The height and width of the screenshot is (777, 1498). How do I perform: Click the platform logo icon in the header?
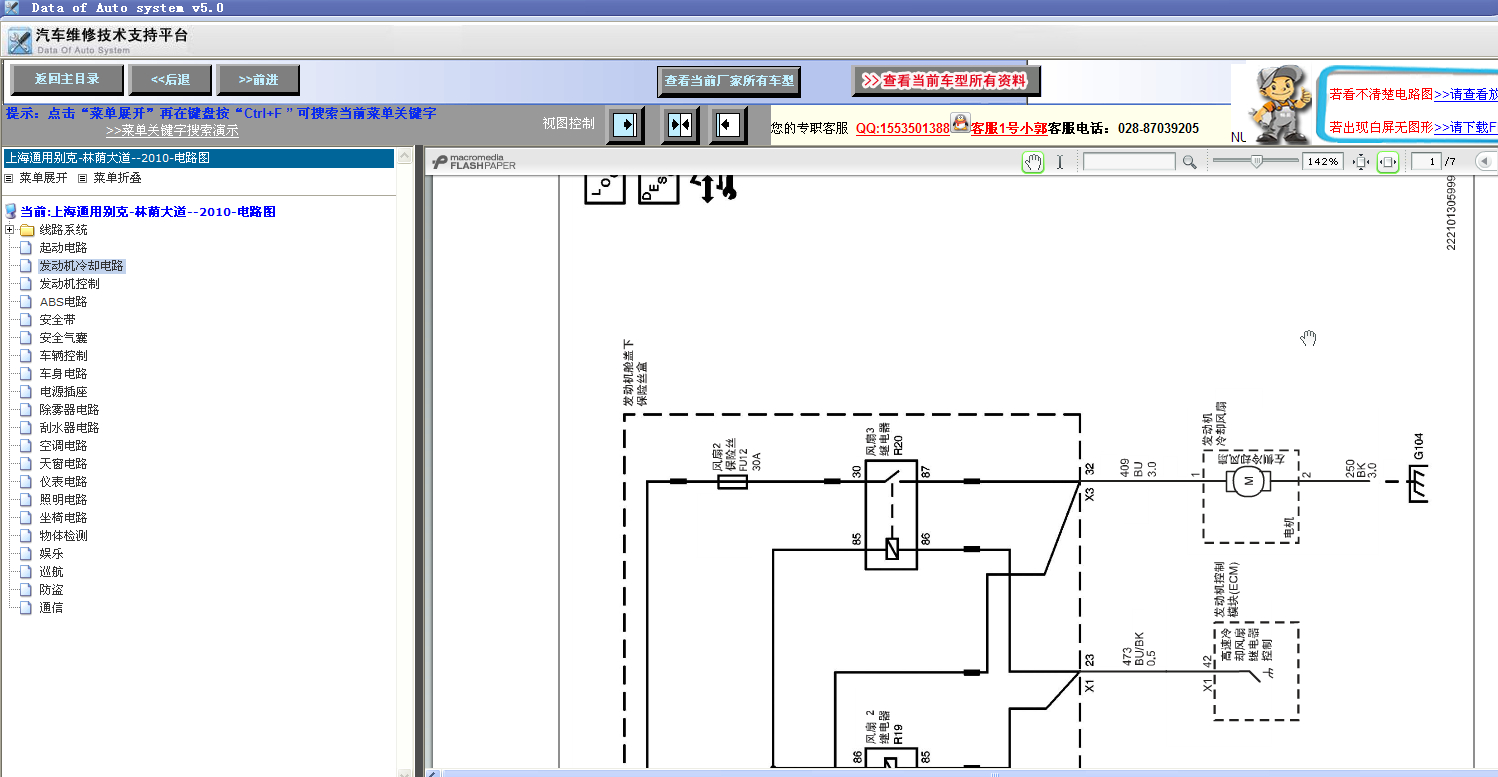pyautogui.click(x=20, y=41)
